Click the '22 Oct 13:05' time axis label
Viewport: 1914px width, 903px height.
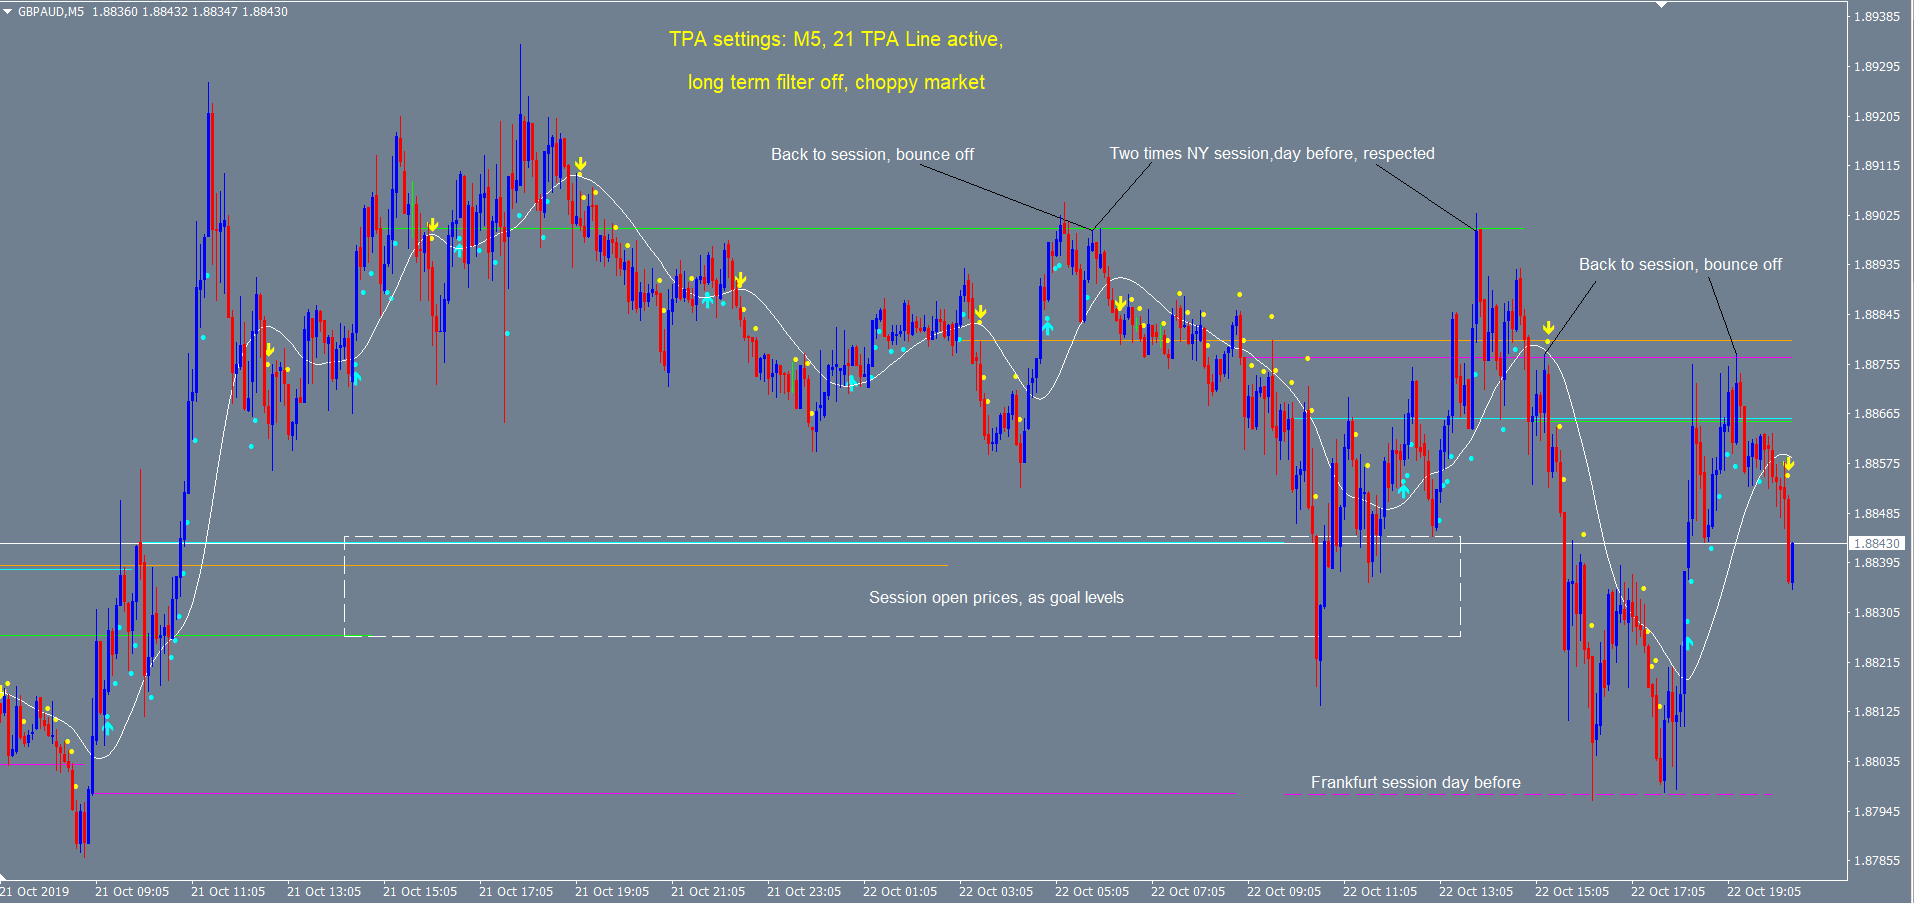pos(1475,891)
